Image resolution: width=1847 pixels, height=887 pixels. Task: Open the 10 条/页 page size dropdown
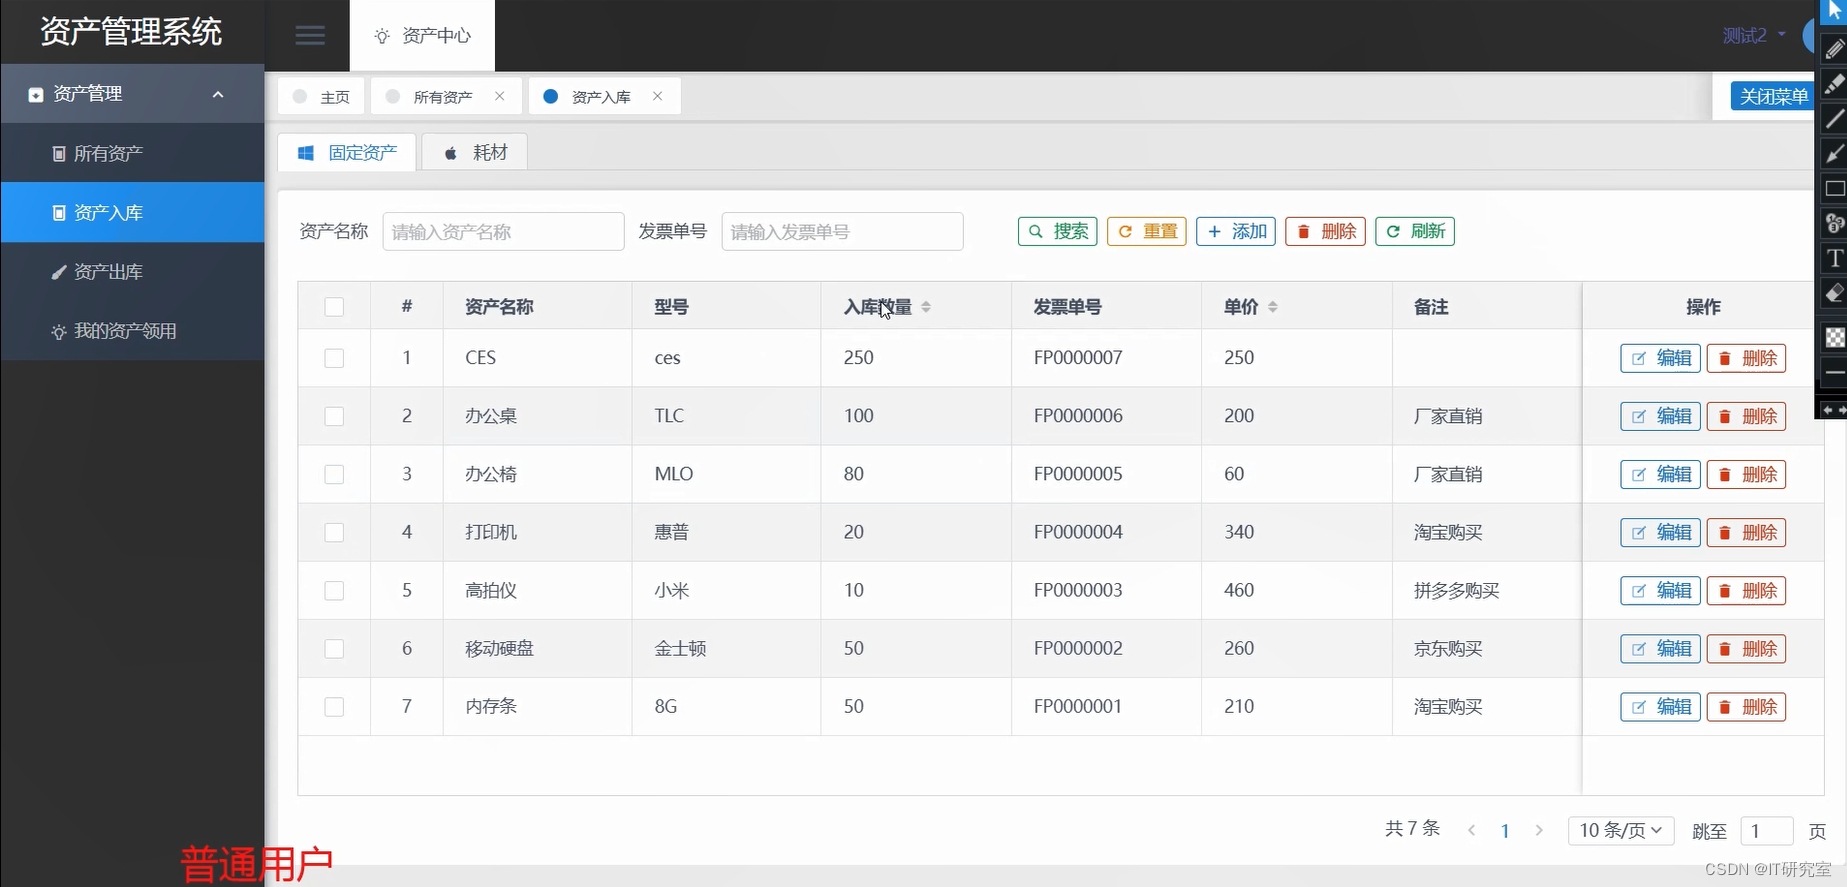click(1621, 830)
